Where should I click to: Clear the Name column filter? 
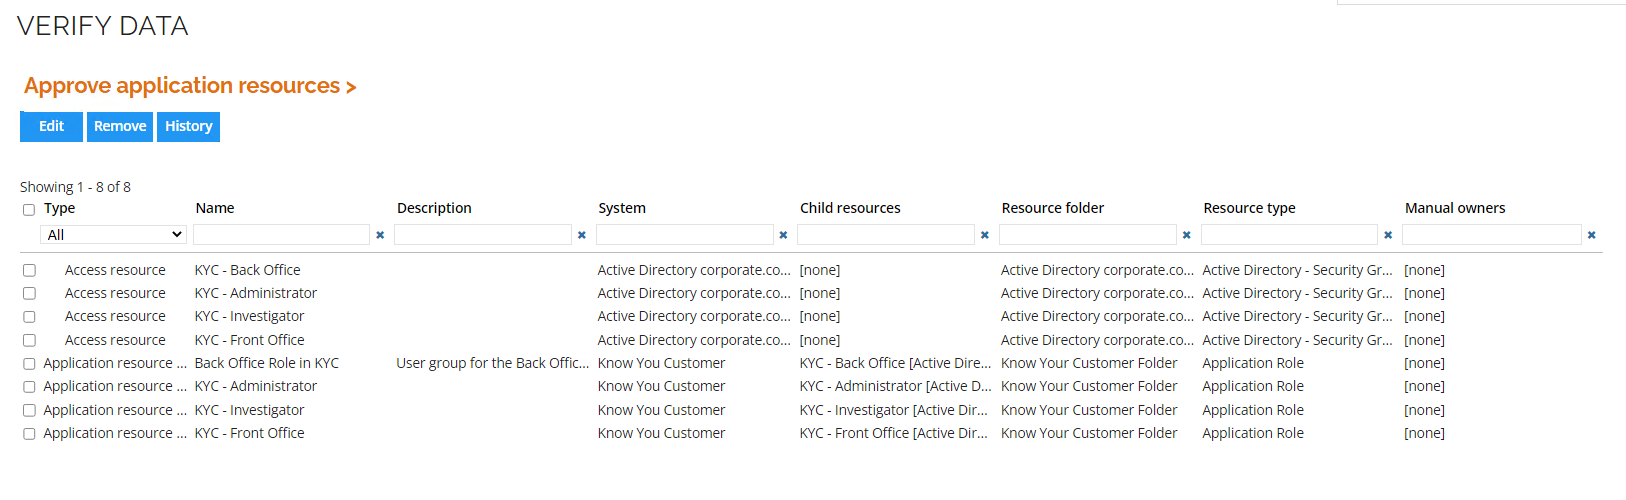380,235
